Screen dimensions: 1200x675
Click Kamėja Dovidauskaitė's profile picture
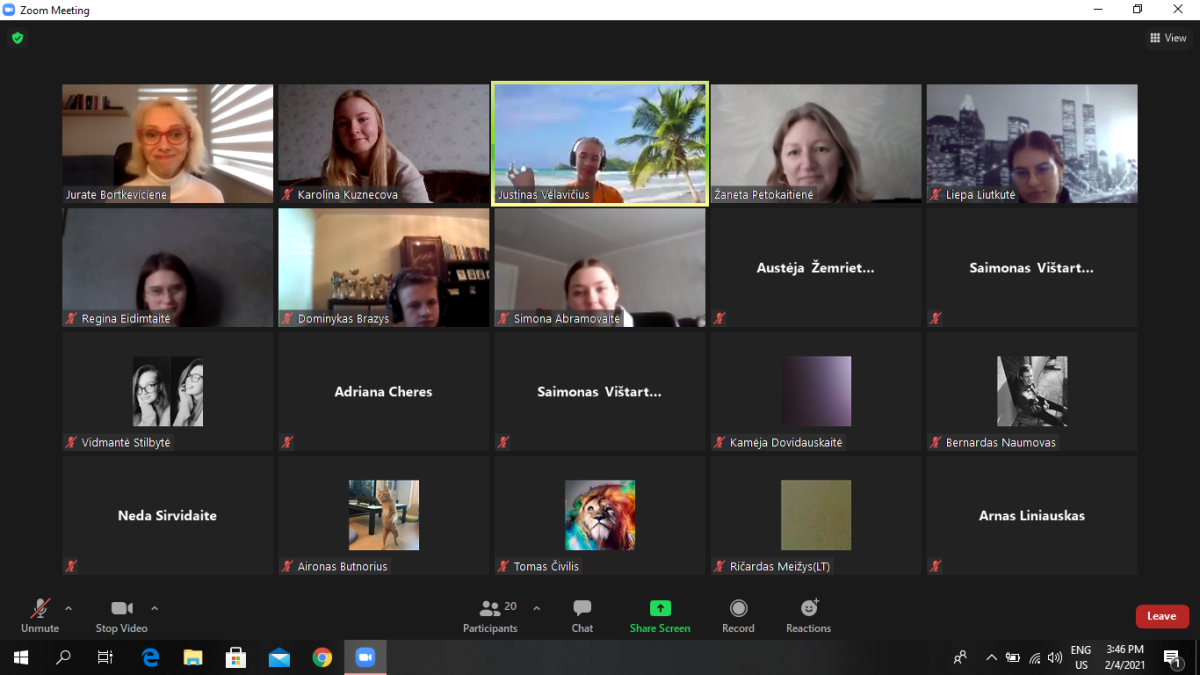[x=816, y=391]
